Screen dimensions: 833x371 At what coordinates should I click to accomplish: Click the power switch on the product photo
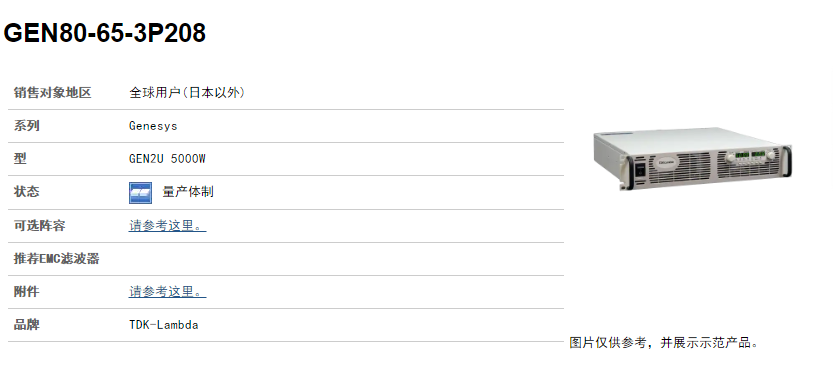coord(641,170)
